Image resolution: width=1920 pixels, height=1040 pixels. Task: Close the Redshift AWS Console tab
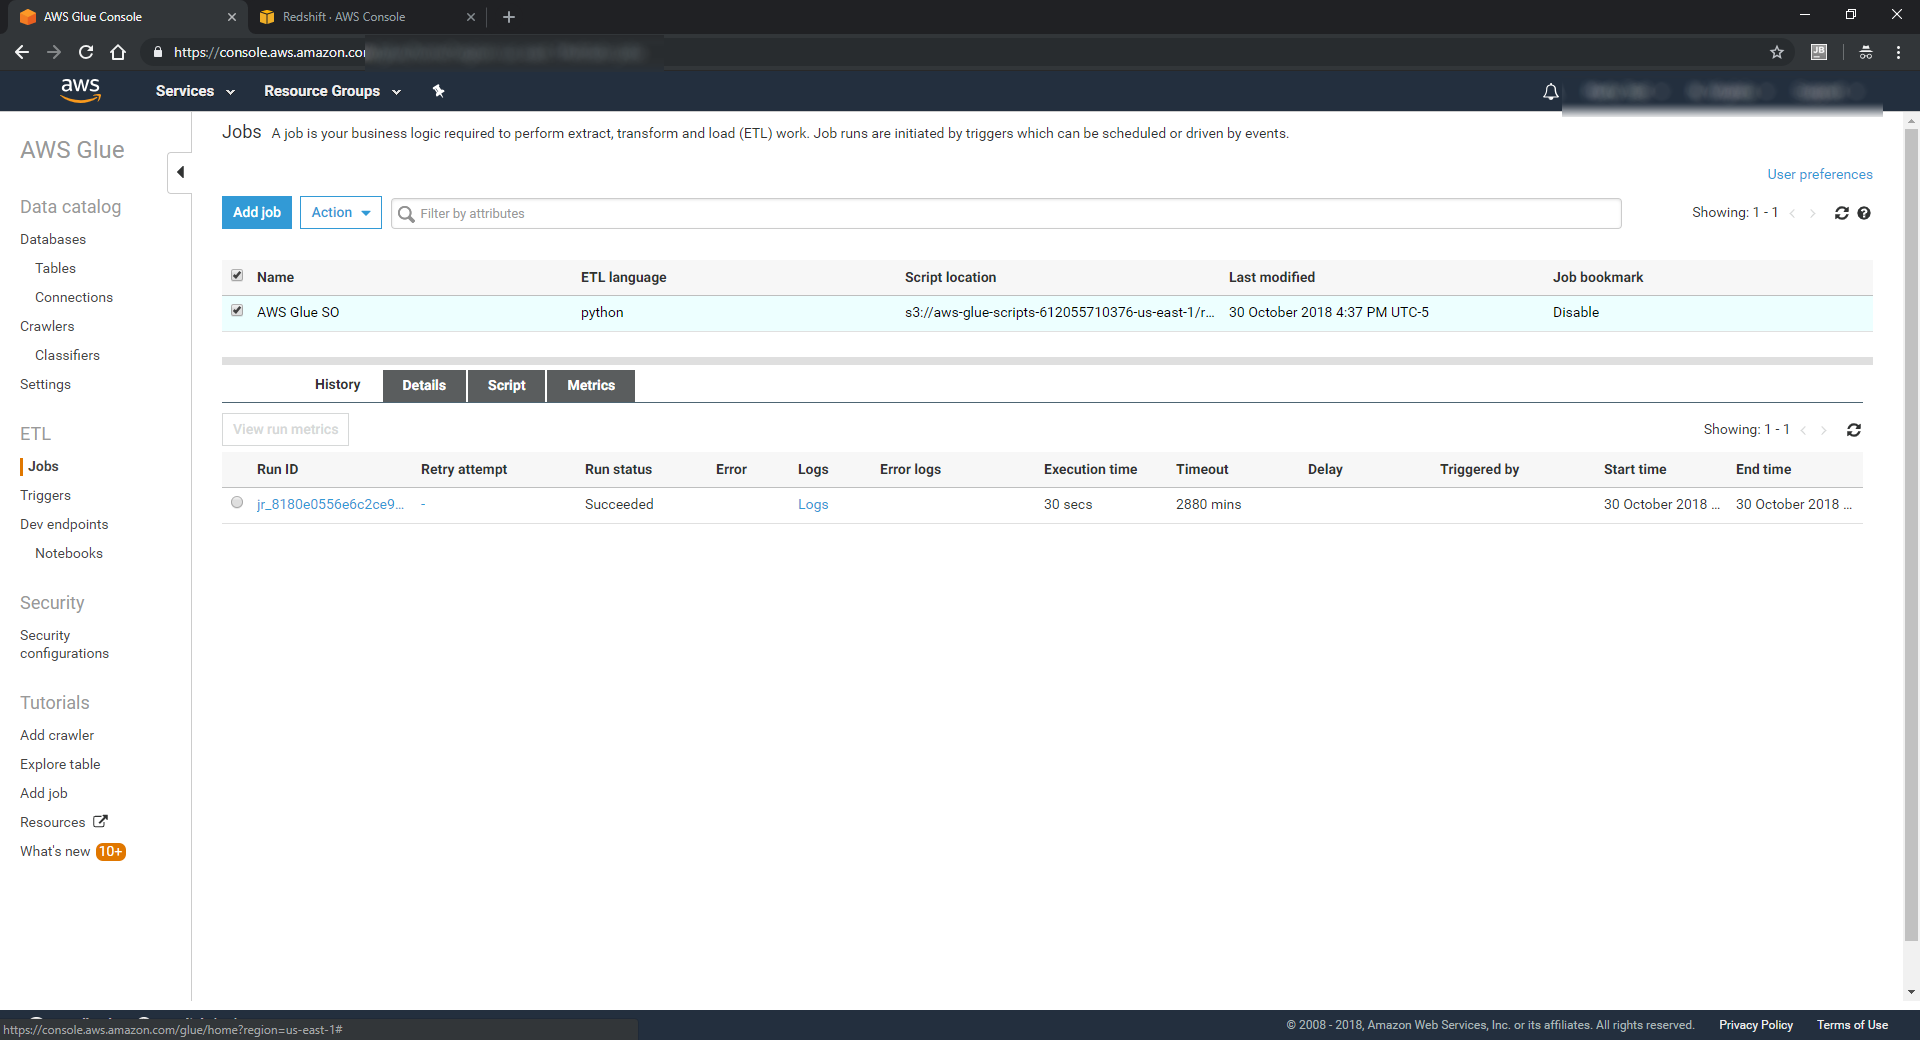coord(471,17)
